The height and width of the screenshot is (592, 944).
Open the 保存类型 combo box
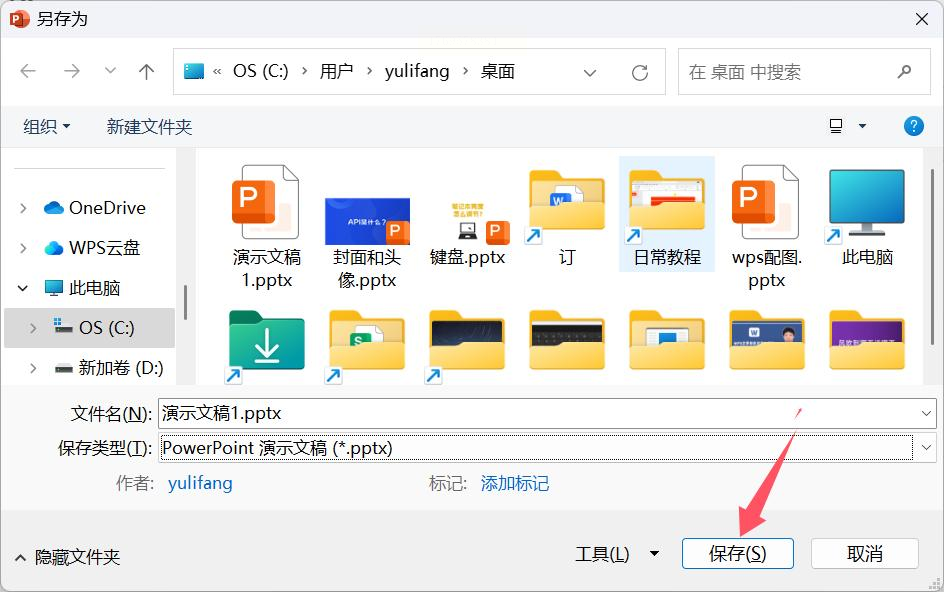pos(547,447)
